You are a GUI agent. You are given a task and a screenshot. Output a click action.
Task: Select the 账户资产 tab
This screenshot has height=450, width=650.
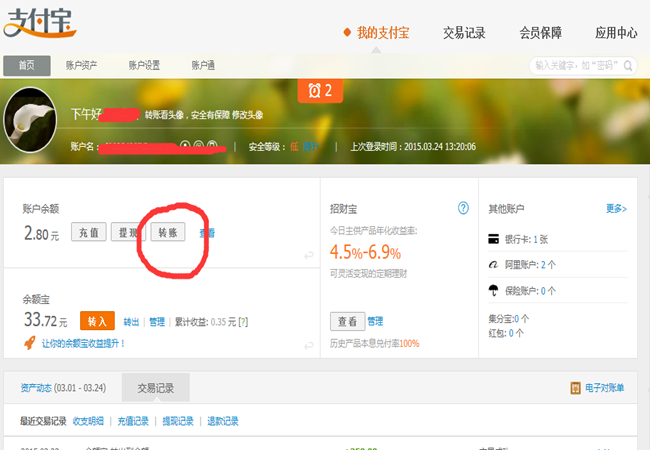pyautogui.click(x=81, y=65)
